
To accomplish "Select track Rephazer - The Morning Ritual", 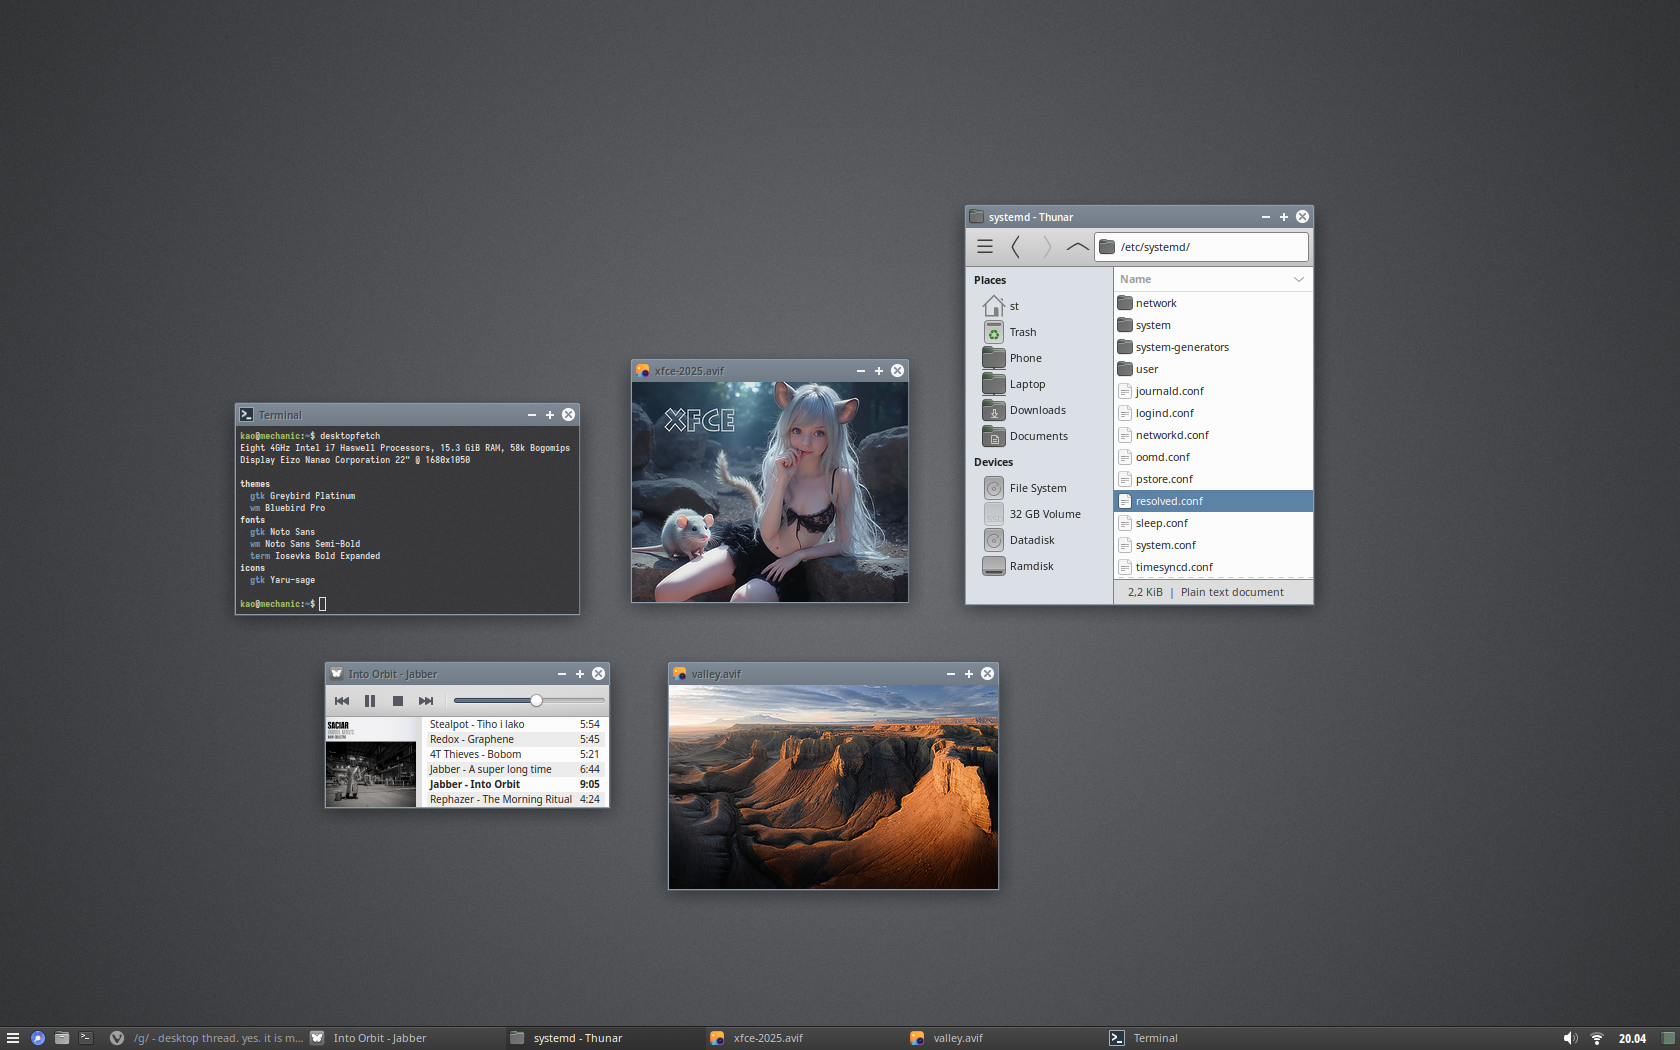I will (514, 799).
